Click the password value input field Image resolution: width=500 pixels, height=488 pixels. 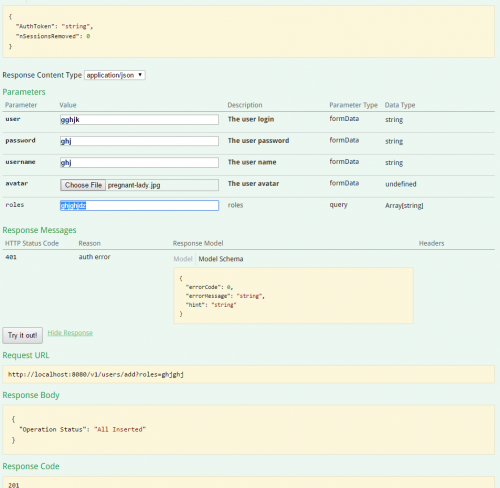[x=139, y=141]
